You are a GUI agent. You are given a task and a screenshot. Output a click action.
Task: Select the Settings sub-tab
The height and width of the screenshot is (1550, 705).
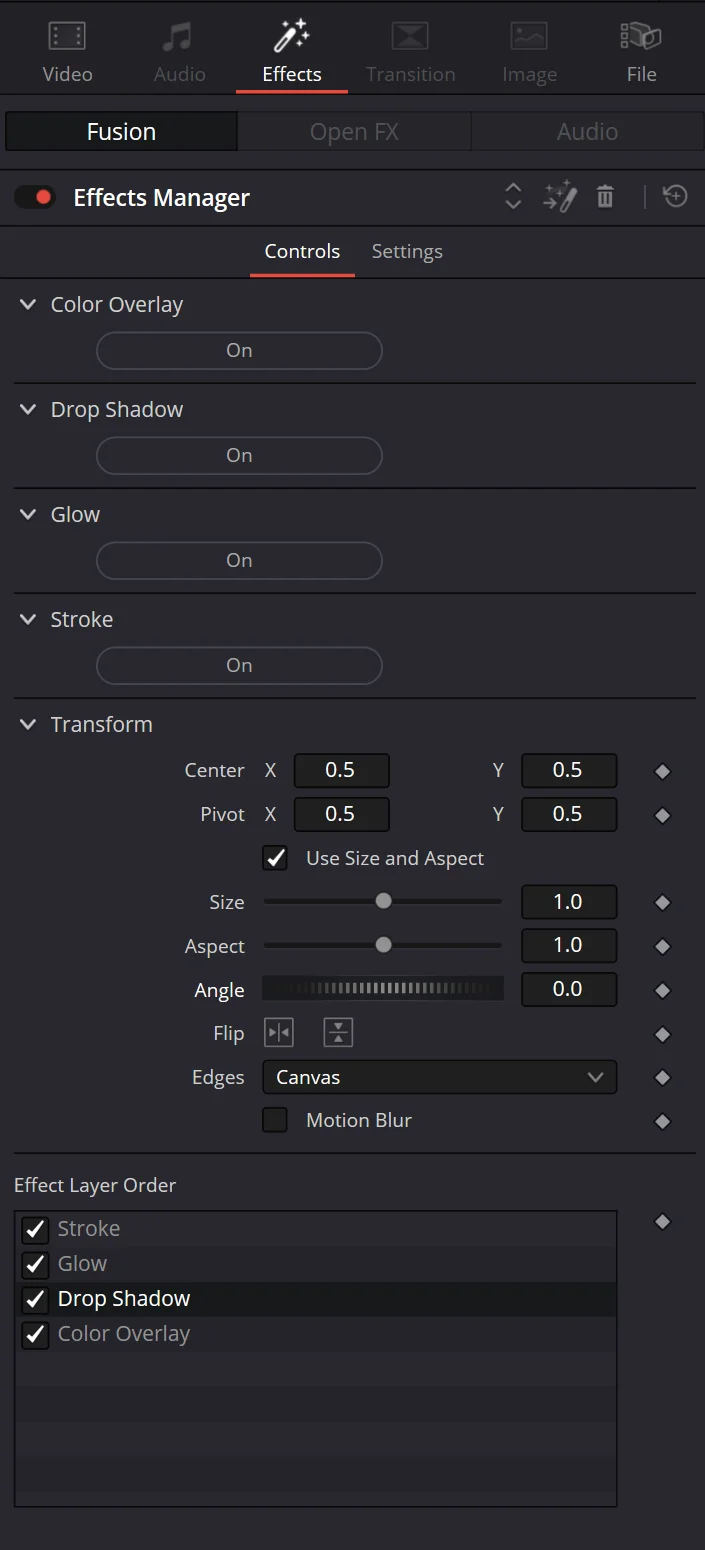407,252
